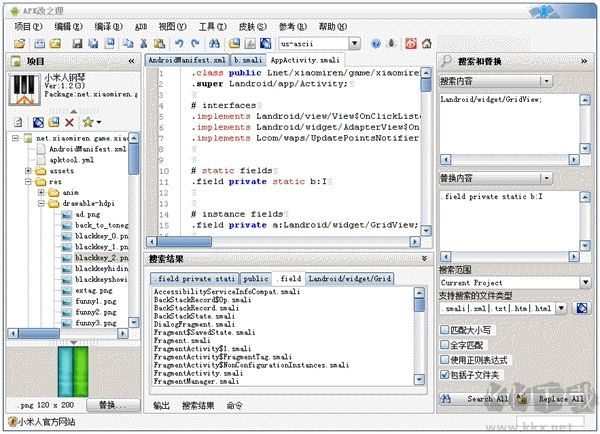Open the Current Project scope dropdown
The height and width of the screenshot is (434, 600).
coord(585,282)
